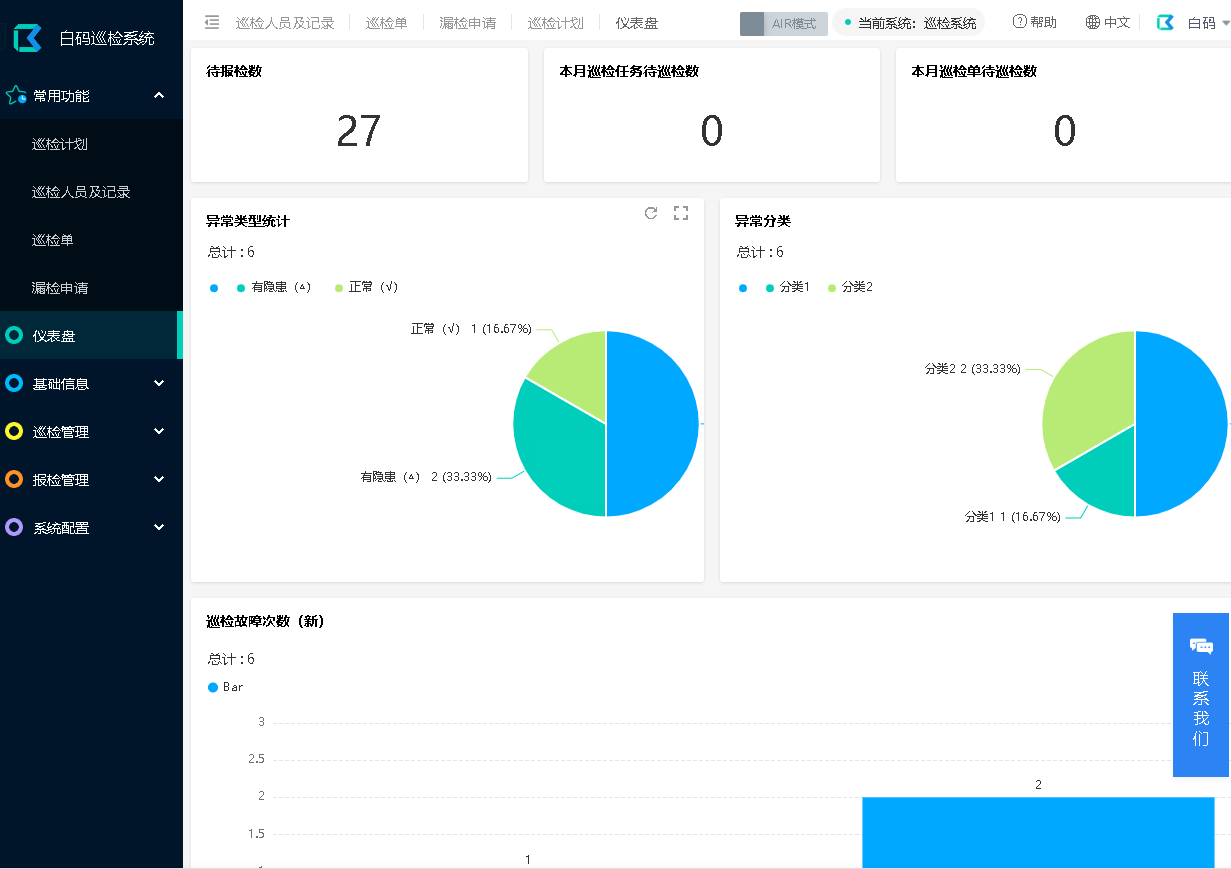1231x869 pixels.
Task: Expand the 报检管理 menu chevron
Action: coord(159,479)
